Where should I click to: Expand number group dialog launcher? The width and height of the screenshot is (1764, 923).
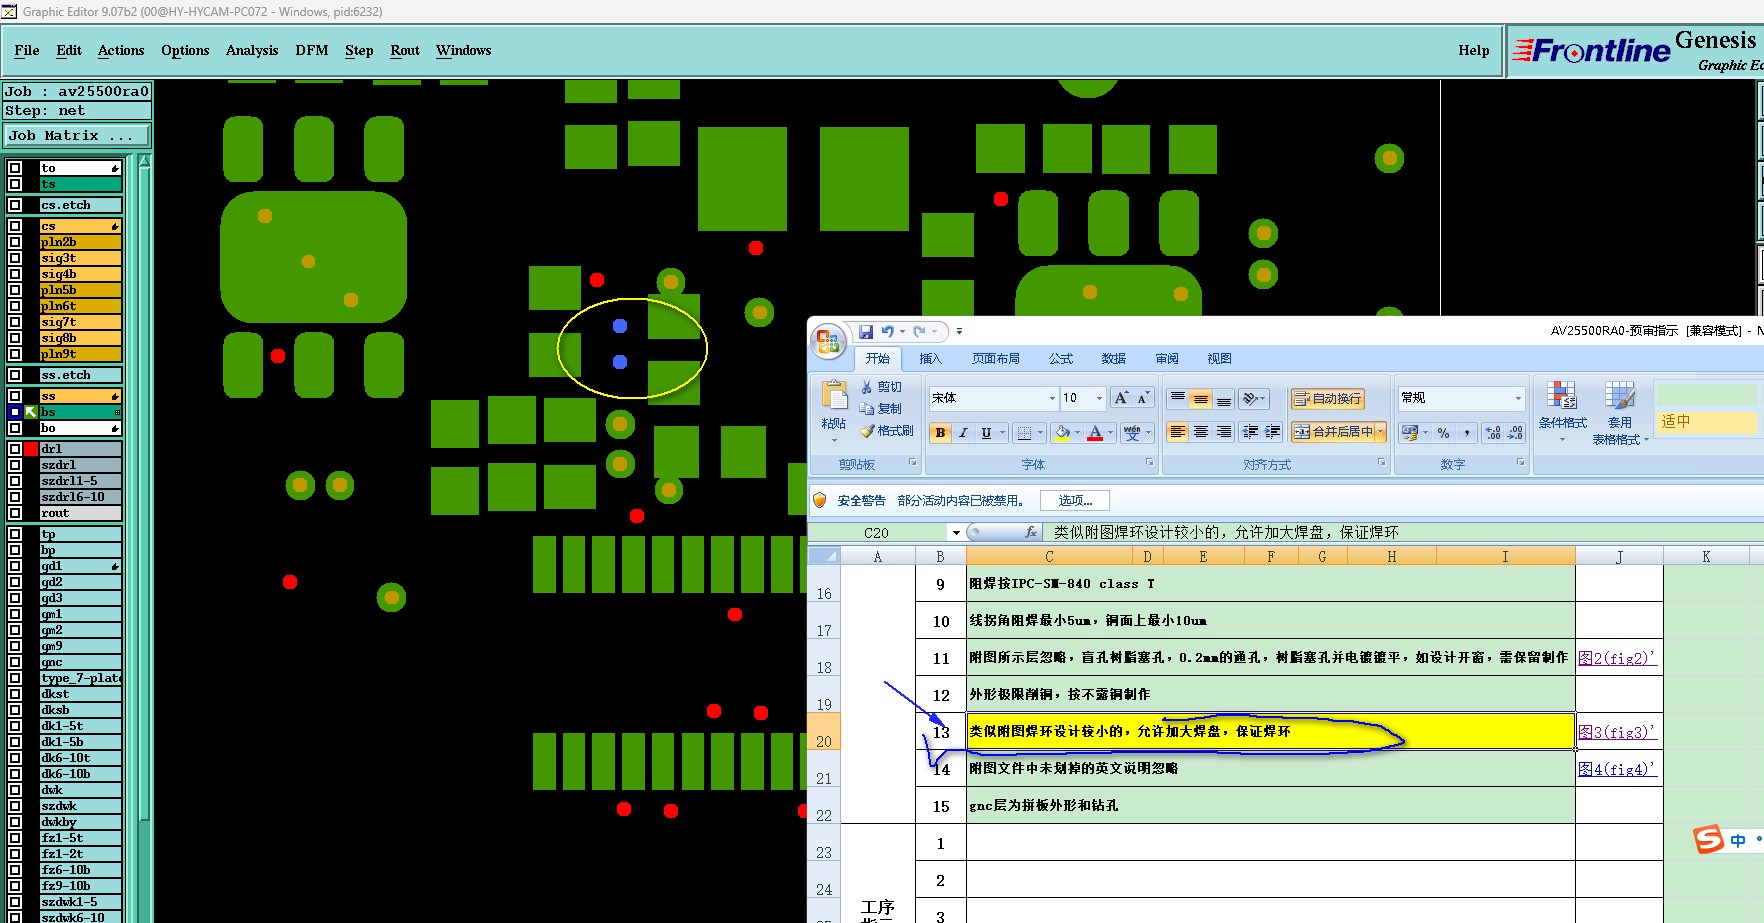[1520, 463]
